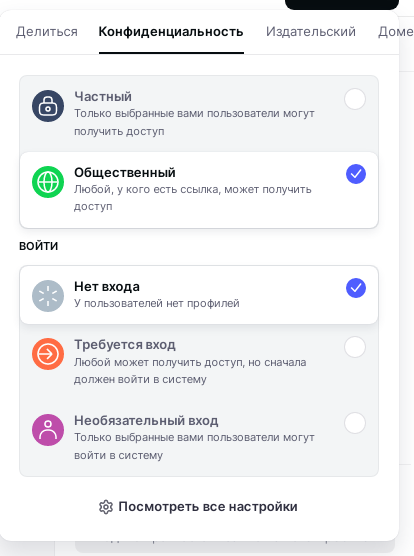The height and width of the screenshot is (556, 414).
Task: Select the Необязательный вход radio button
Action: pos(355,423)
